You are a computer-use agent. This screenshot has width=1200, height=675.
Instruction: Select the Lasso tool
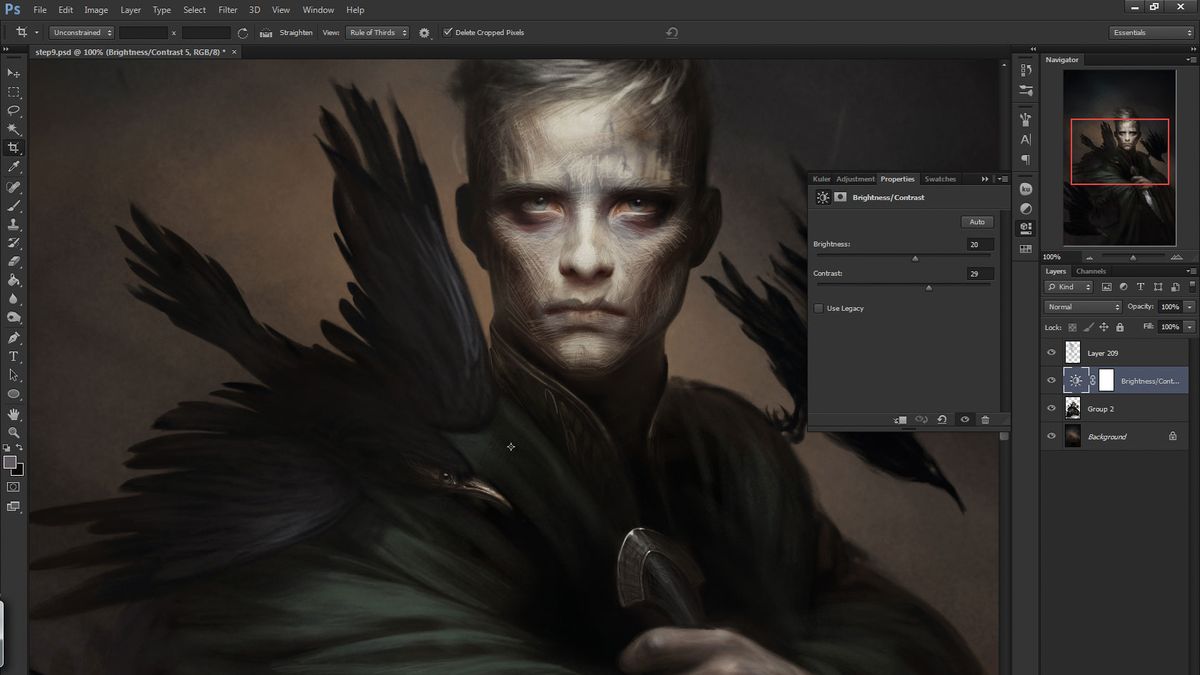pyautogui.click(x=14, y=111)
